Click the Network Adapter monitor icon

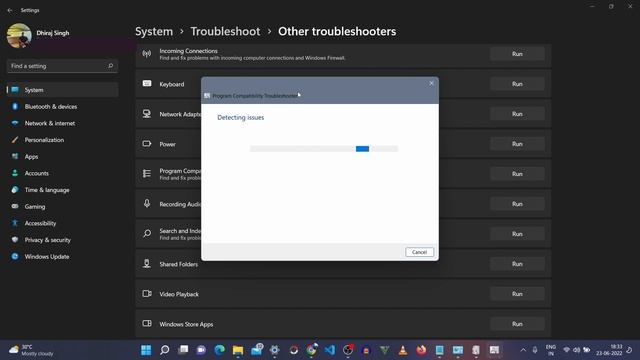point(147,113)
